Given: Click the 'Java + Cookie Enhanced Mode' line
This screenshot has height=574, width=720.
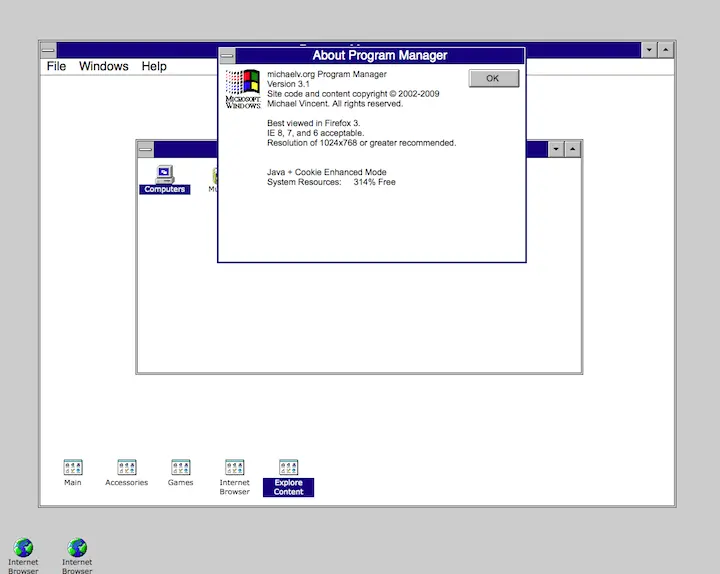Looking at the screenshot, I should [326, 172].
